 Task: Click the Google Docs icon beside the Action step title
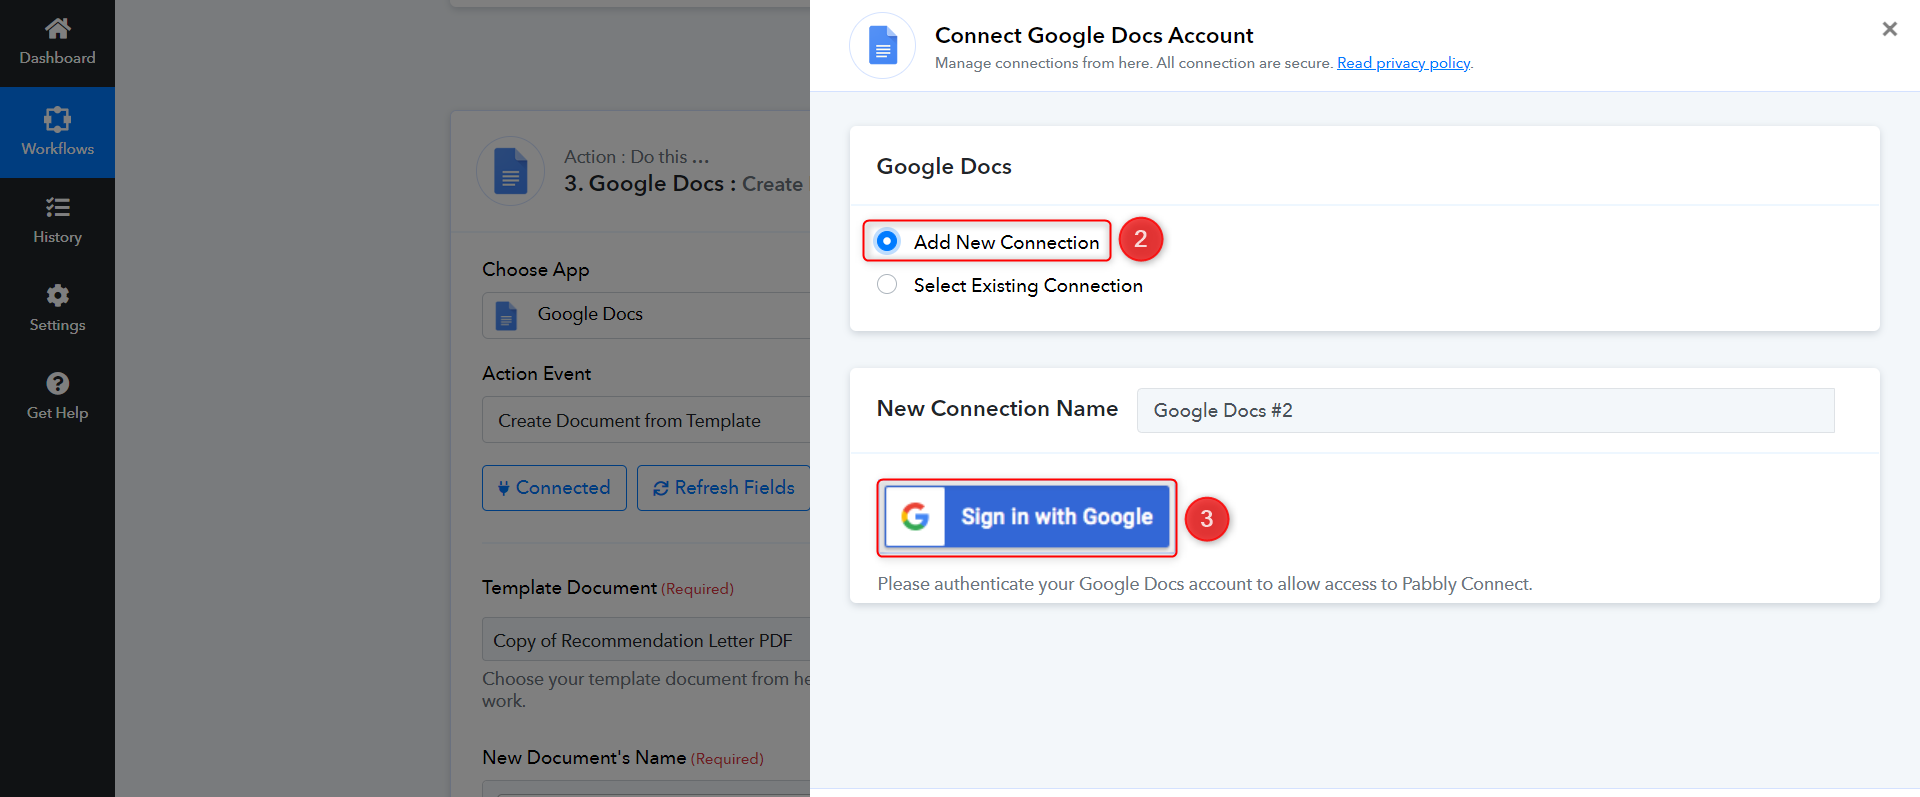point(510,170)
